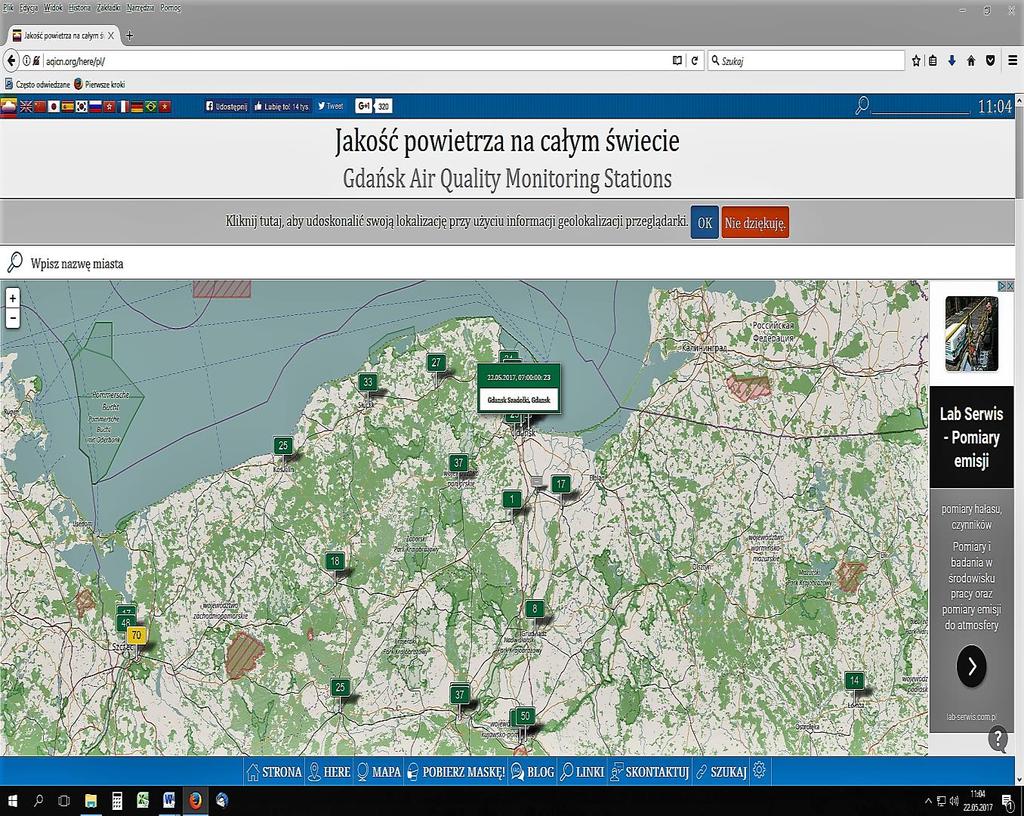Decline geolocation with Nie dziękuję
1024x816 pixels.
(755, 223)
